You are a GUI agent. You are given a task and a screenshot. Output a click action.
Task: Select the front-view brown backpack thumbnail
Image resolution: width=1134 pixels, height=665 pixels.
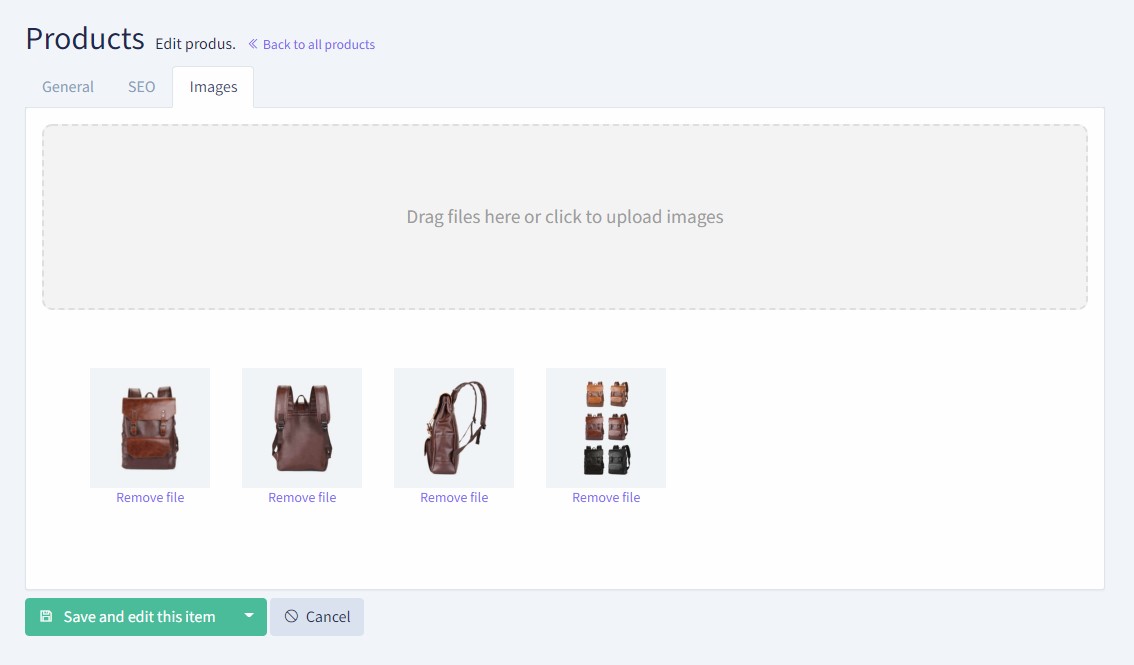(149, 427)
